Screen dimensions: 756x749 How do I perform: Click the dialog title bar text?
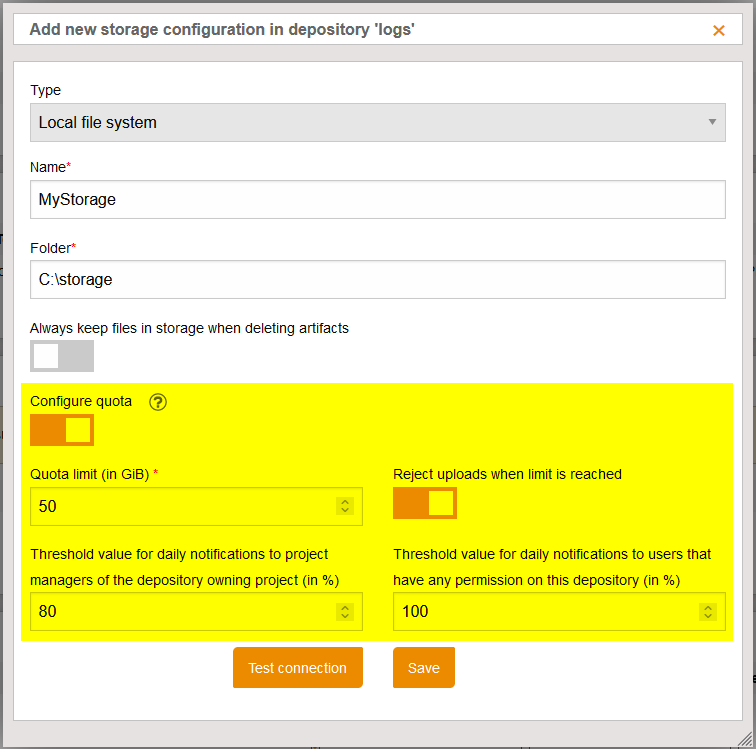click(222, 30)
